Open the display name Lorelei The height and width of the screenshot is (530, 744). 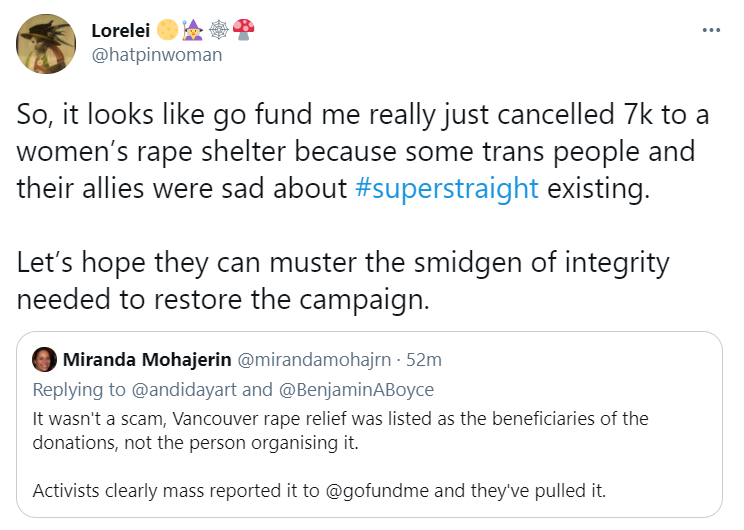click(x=120, y=30)
